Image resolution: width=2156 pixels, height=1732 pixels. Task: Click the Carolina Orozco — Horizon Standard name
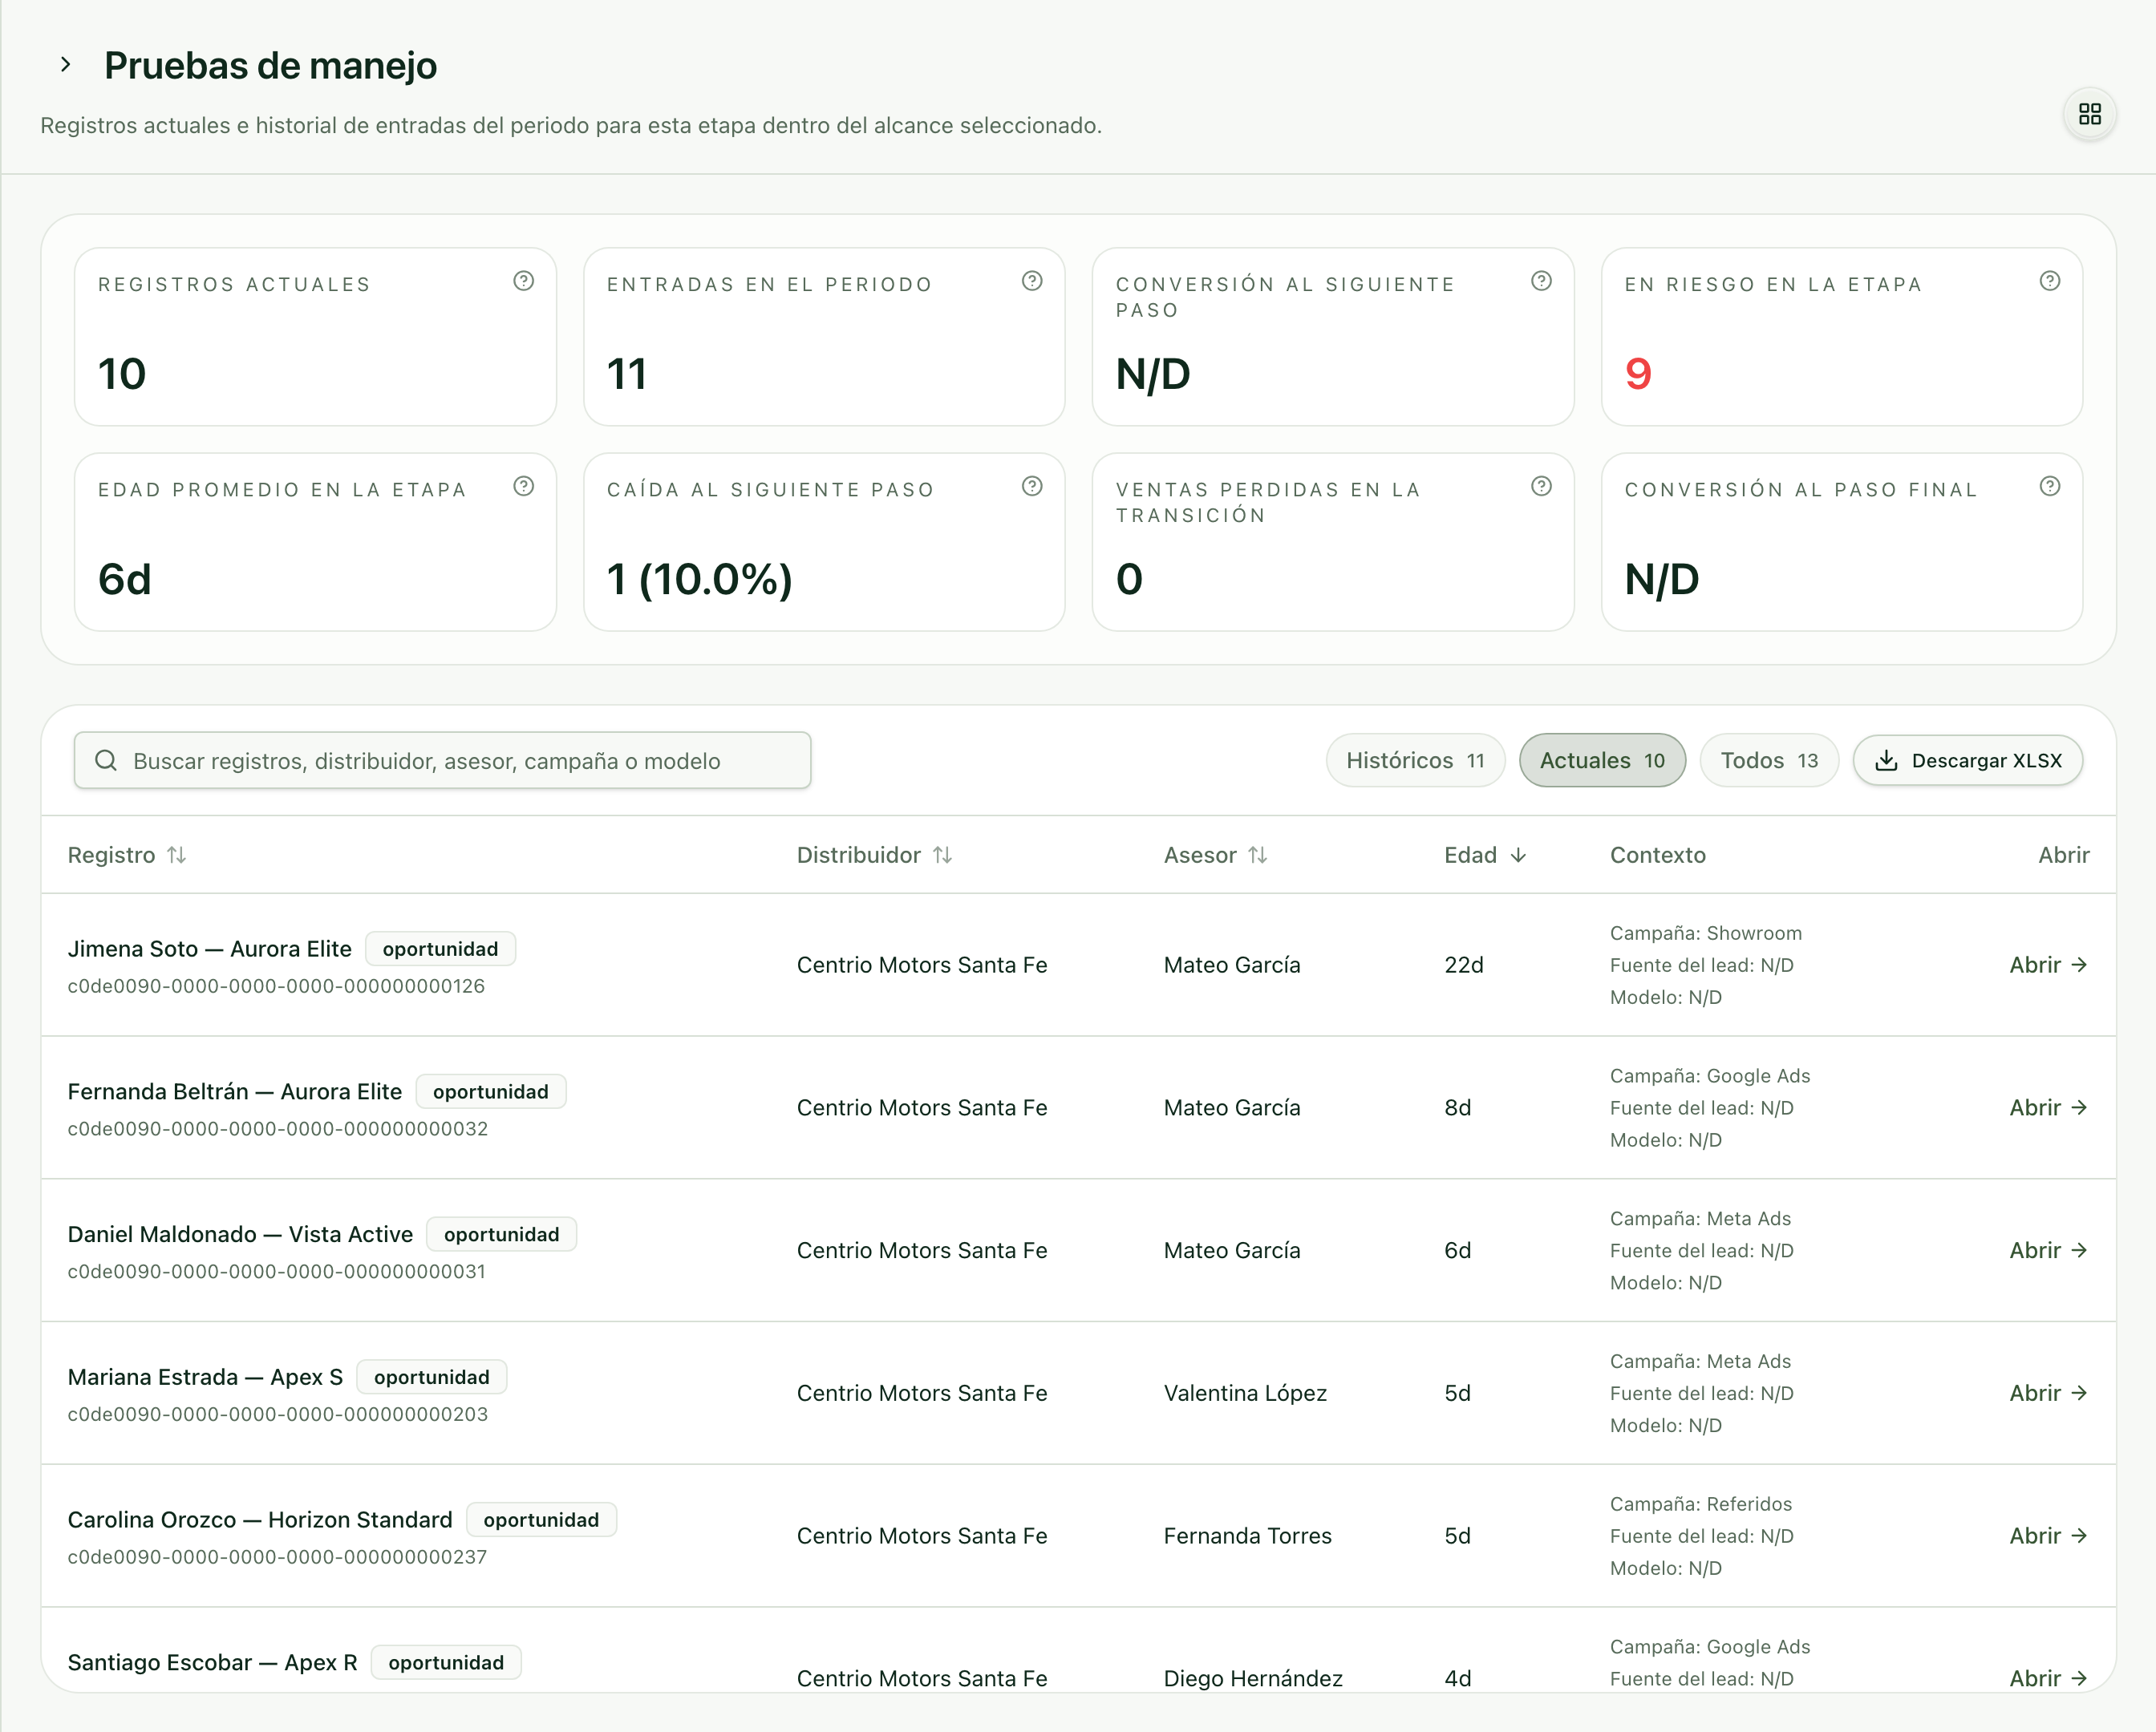(260, 1520)
